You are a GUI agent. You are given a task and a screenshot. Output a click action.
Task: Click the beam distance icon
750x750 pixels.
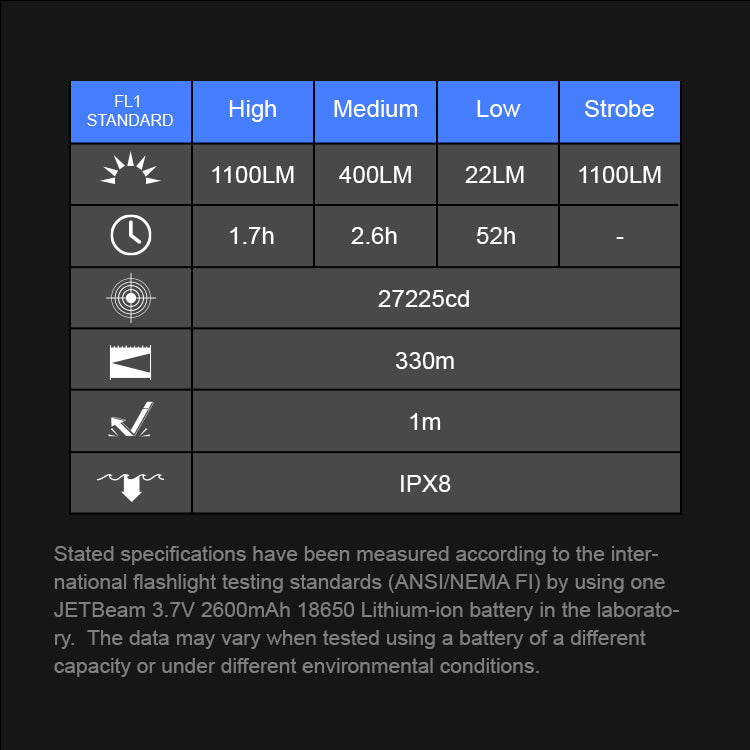[x=131, y=360]
